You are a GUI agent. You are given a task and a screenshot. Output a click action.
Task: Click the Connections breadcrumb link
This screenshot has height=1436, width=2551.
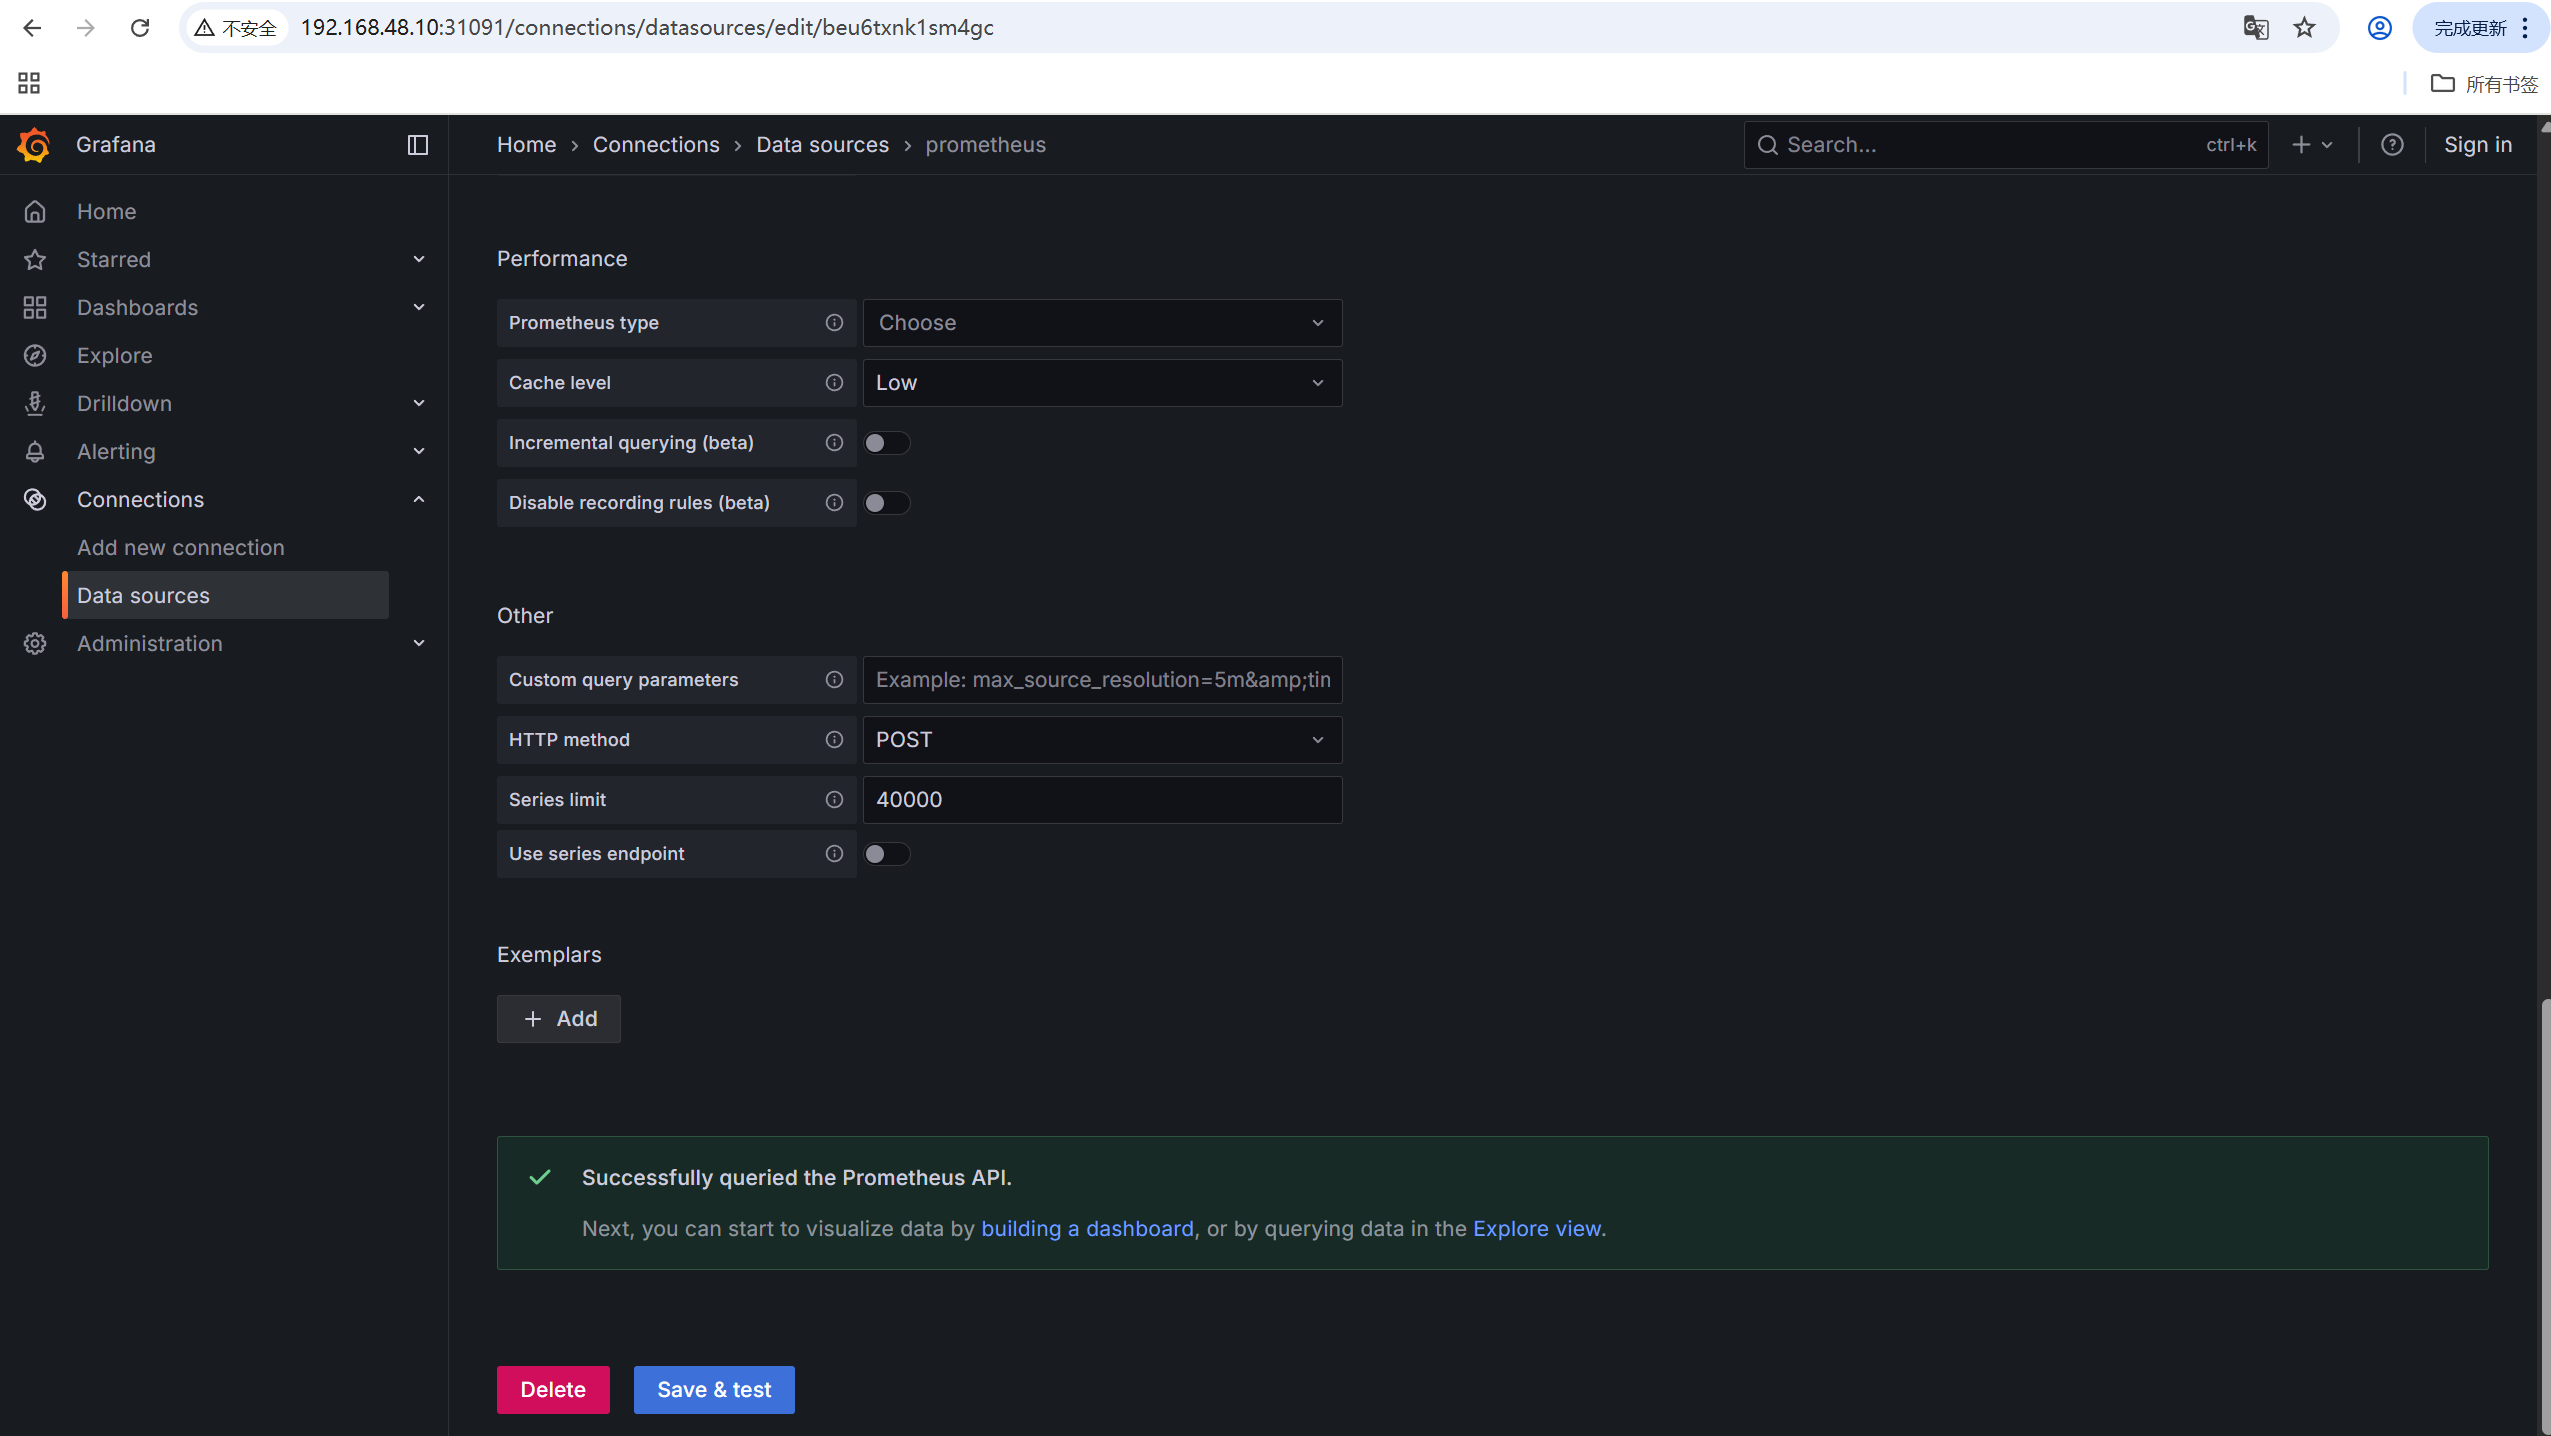(x=656, y=145)
